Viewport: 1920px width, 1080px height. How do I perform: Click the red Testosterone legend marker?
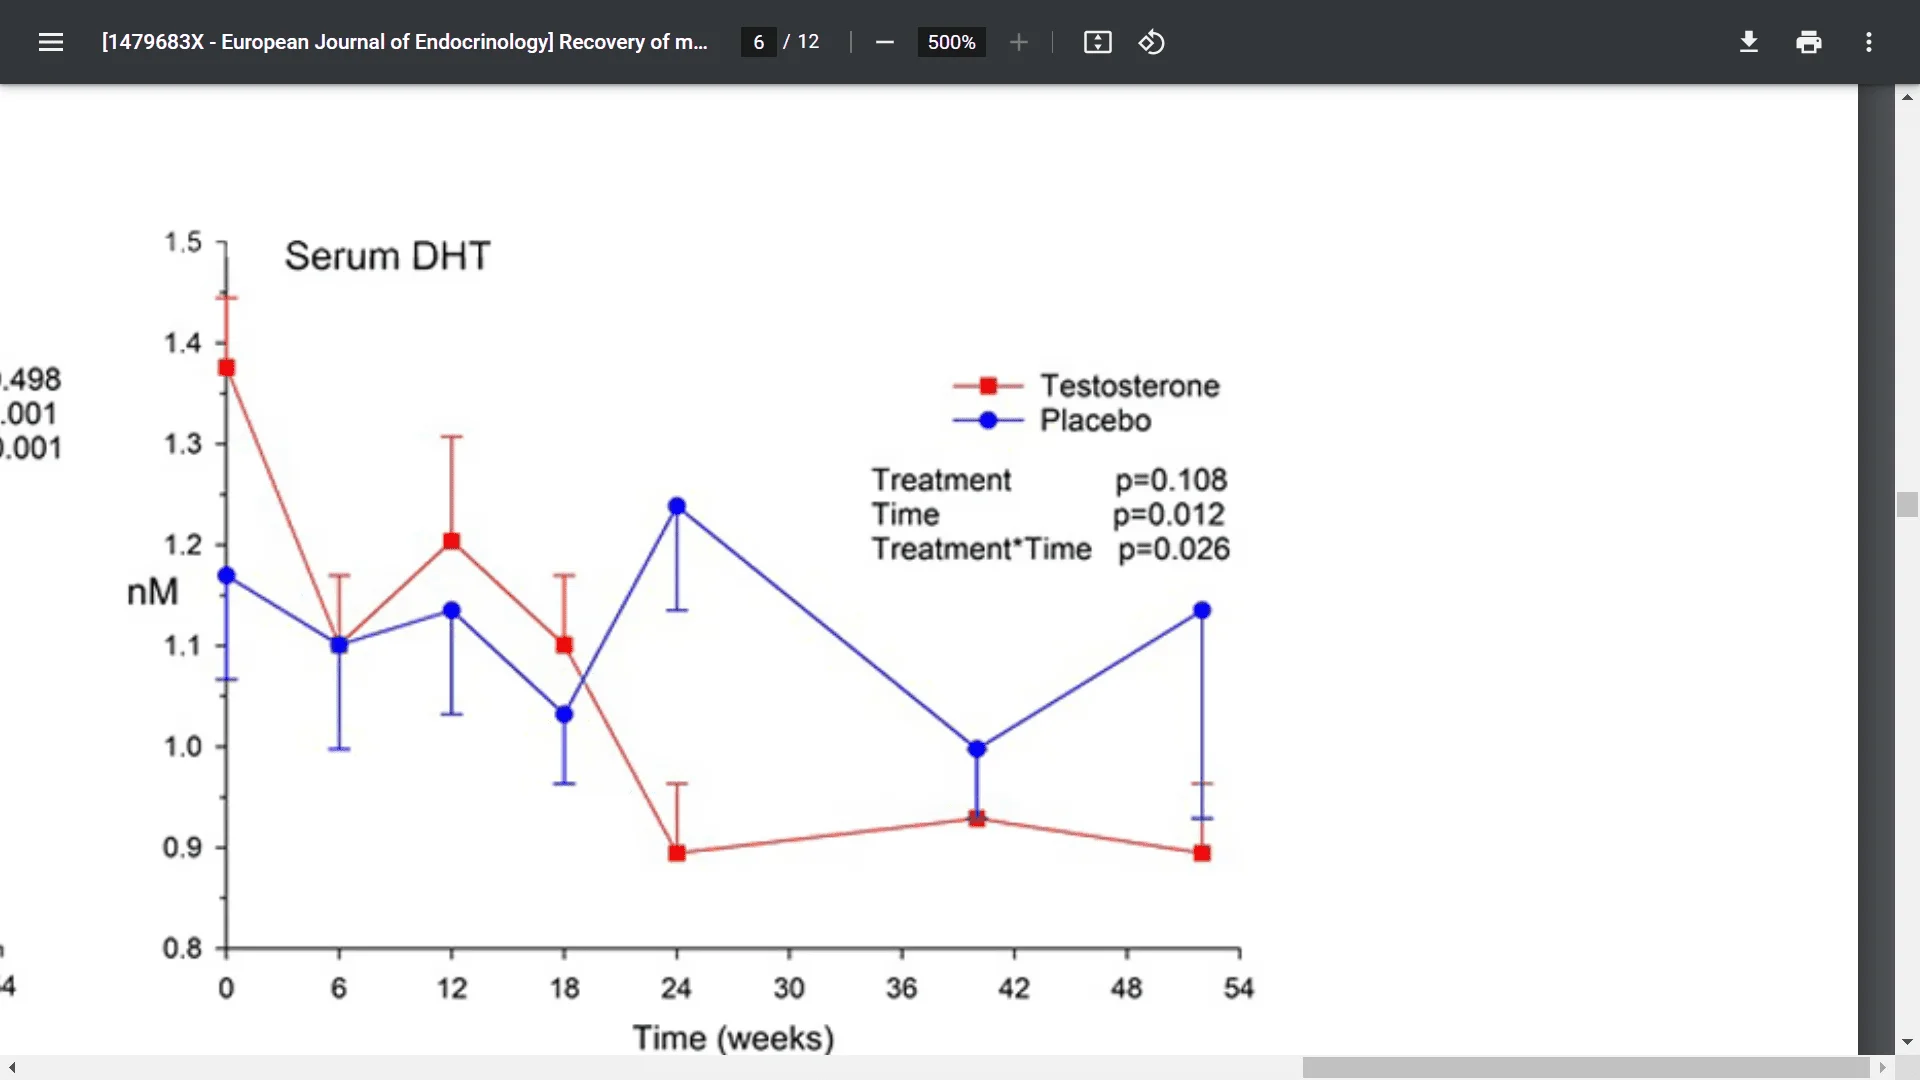click(x=988, y=386)
